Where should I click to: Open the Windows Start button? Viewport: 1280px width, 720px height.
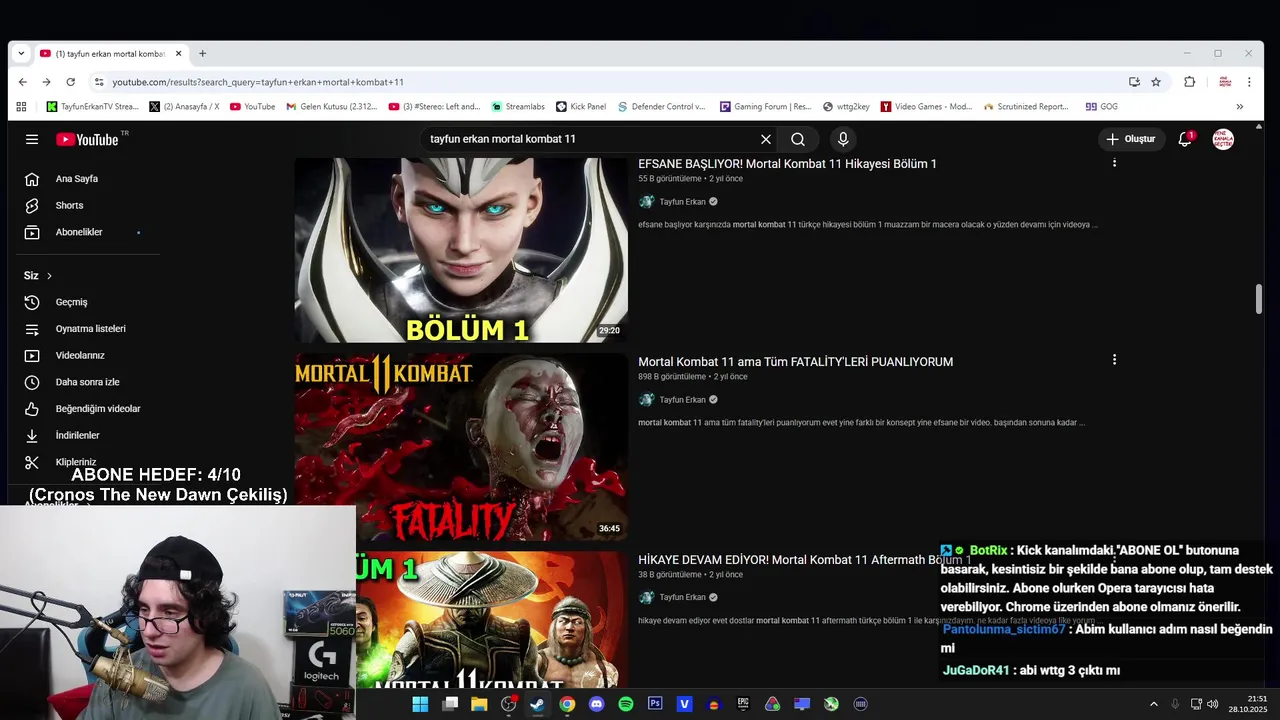click(420, 704)
